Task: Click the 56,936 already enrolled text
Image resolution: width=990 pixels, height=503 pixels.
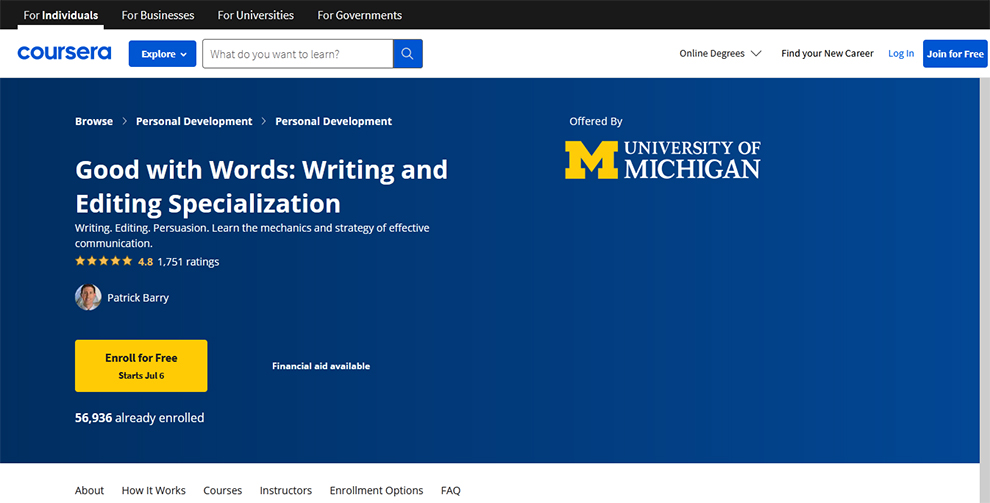Action: 140,418
